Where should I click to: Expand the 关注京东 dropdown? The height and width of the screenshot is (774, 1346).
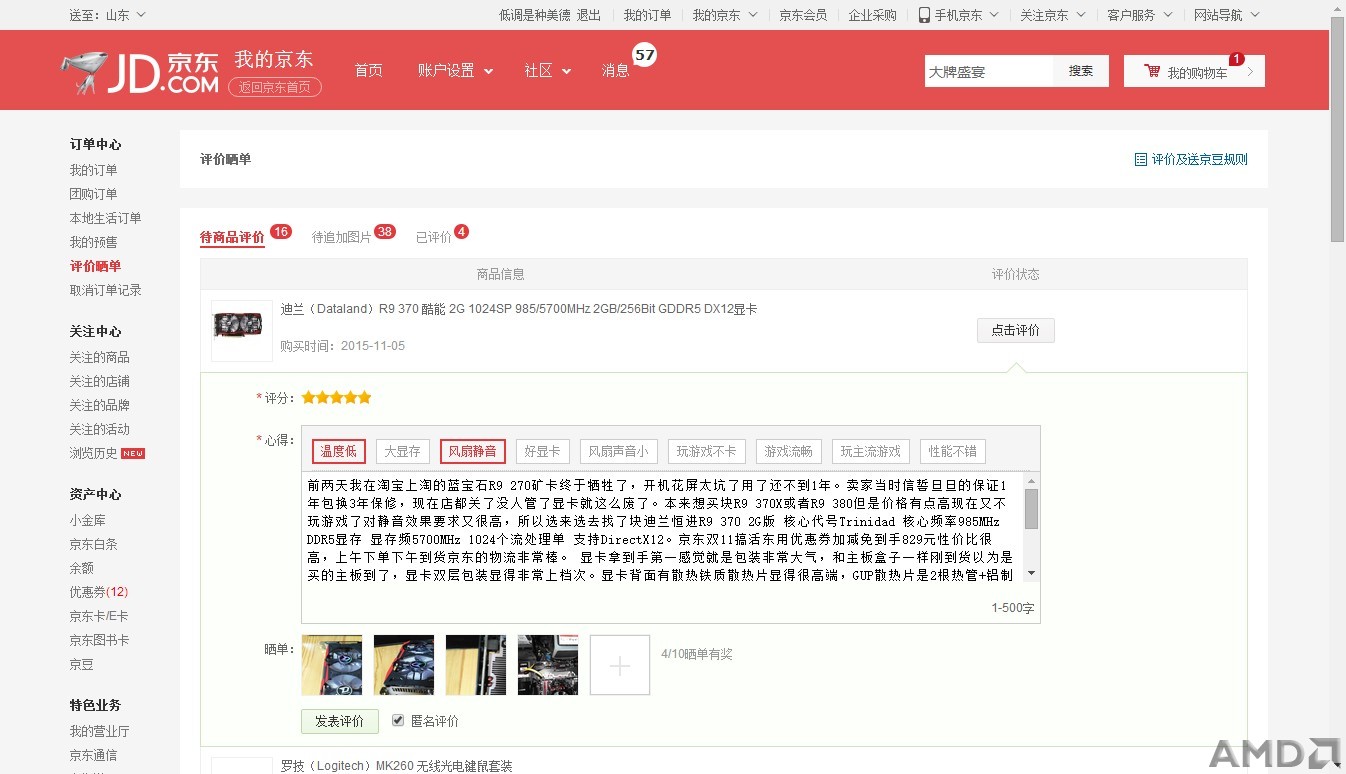(x=1052, y=15)
